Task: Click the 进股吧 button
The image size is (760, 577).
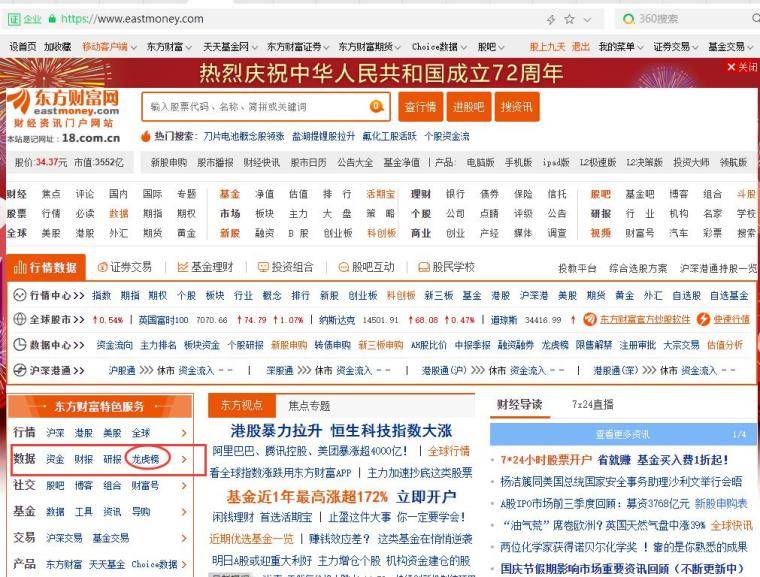Action: pos(468,107)
